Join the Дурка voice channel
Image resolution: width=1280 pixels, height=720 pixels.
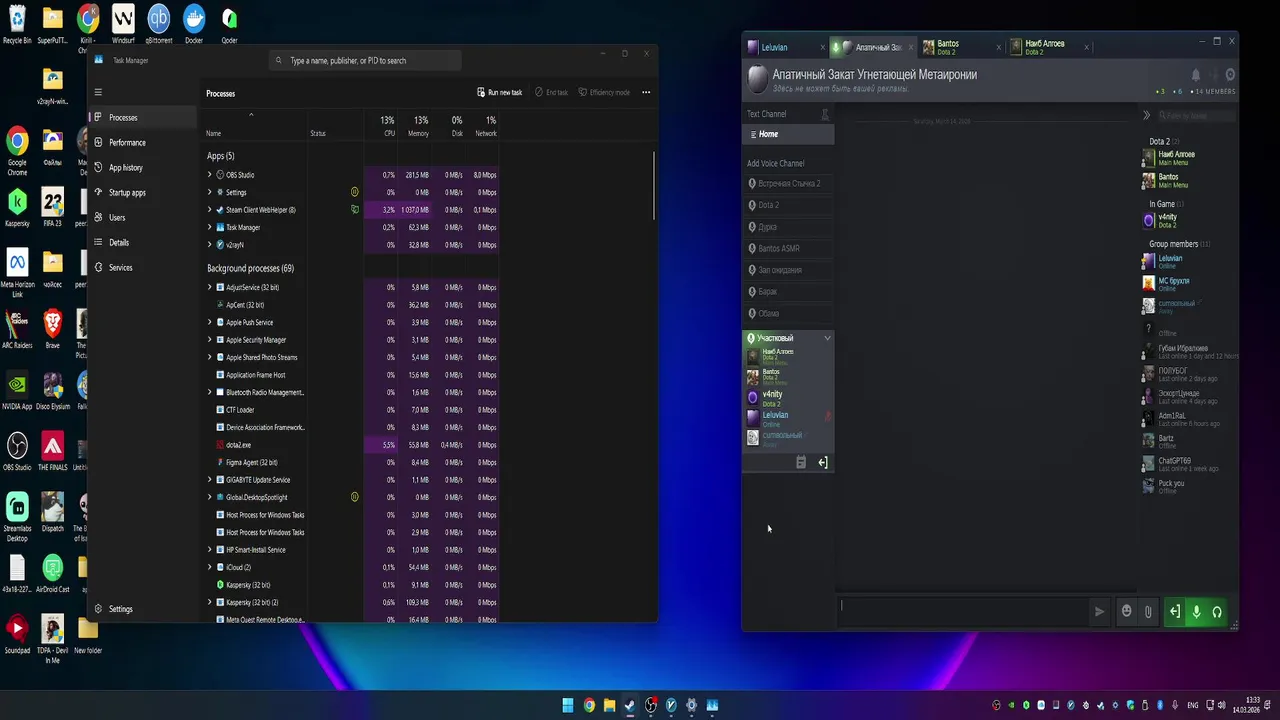pyautogui.click(x=788, y=227)
